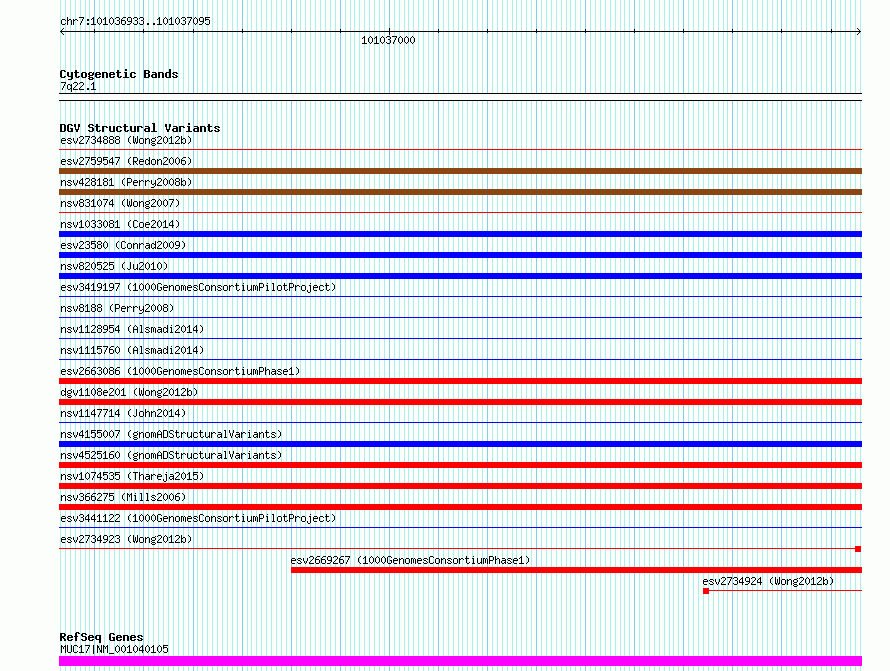The height and width of the screenshot is (671, 890).
Task: Open the RefSeq Genes track title
Action: 101,637
